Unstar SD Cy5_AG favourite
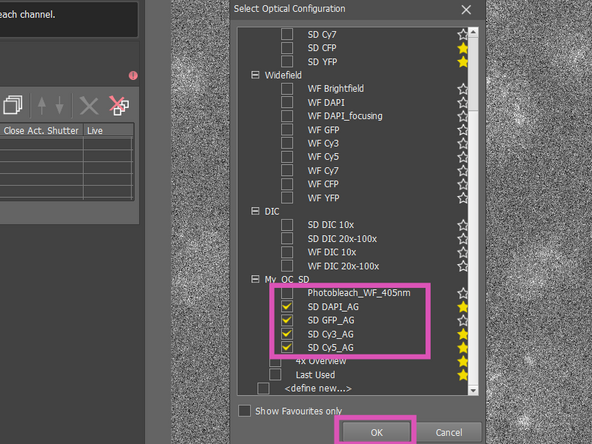592x444 pixels. pos(462,348)
